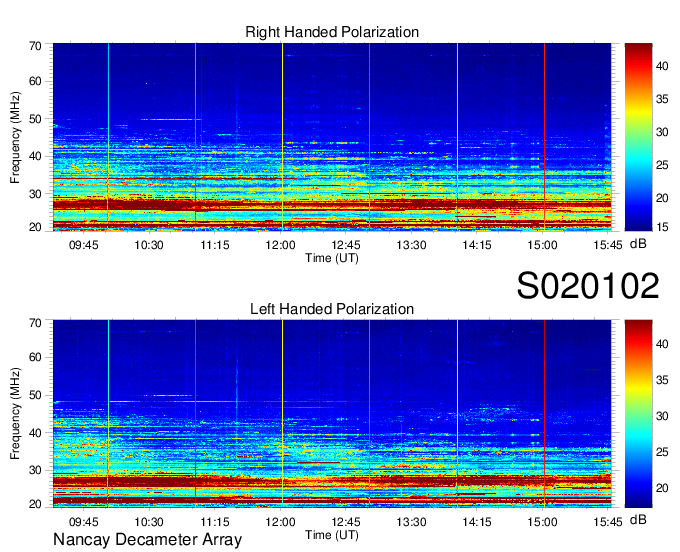Click the Right Handed plot's dB colorbar
Viewport: 680px width, 552px height.
638,137
